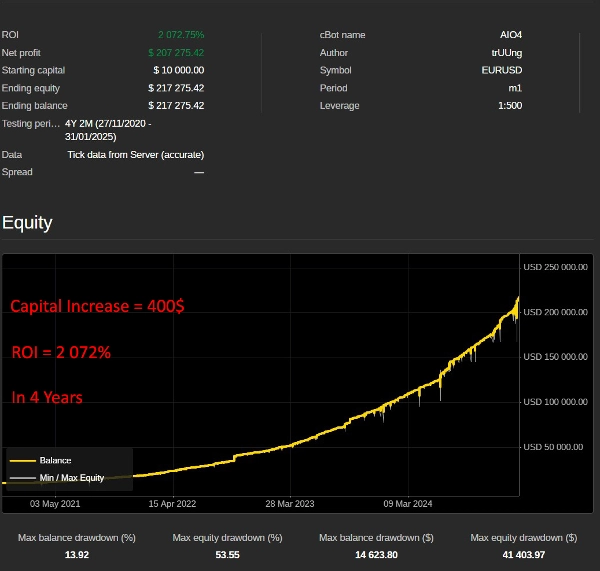
Task: Click the Period value m1
Action: coord(515,88)
